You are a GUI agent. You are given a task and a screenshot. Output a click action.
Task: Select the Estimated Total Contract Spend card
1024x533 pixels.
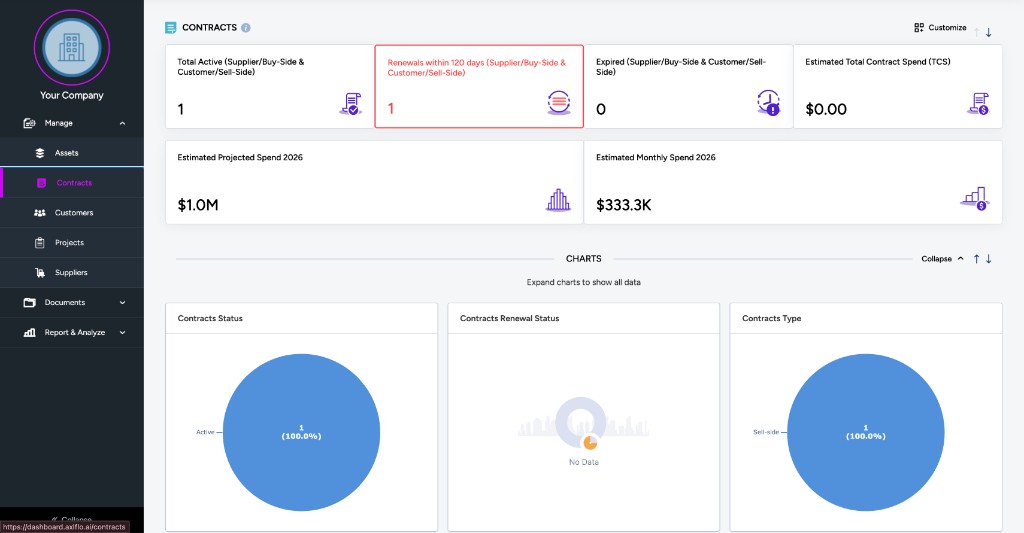(898, 86)
